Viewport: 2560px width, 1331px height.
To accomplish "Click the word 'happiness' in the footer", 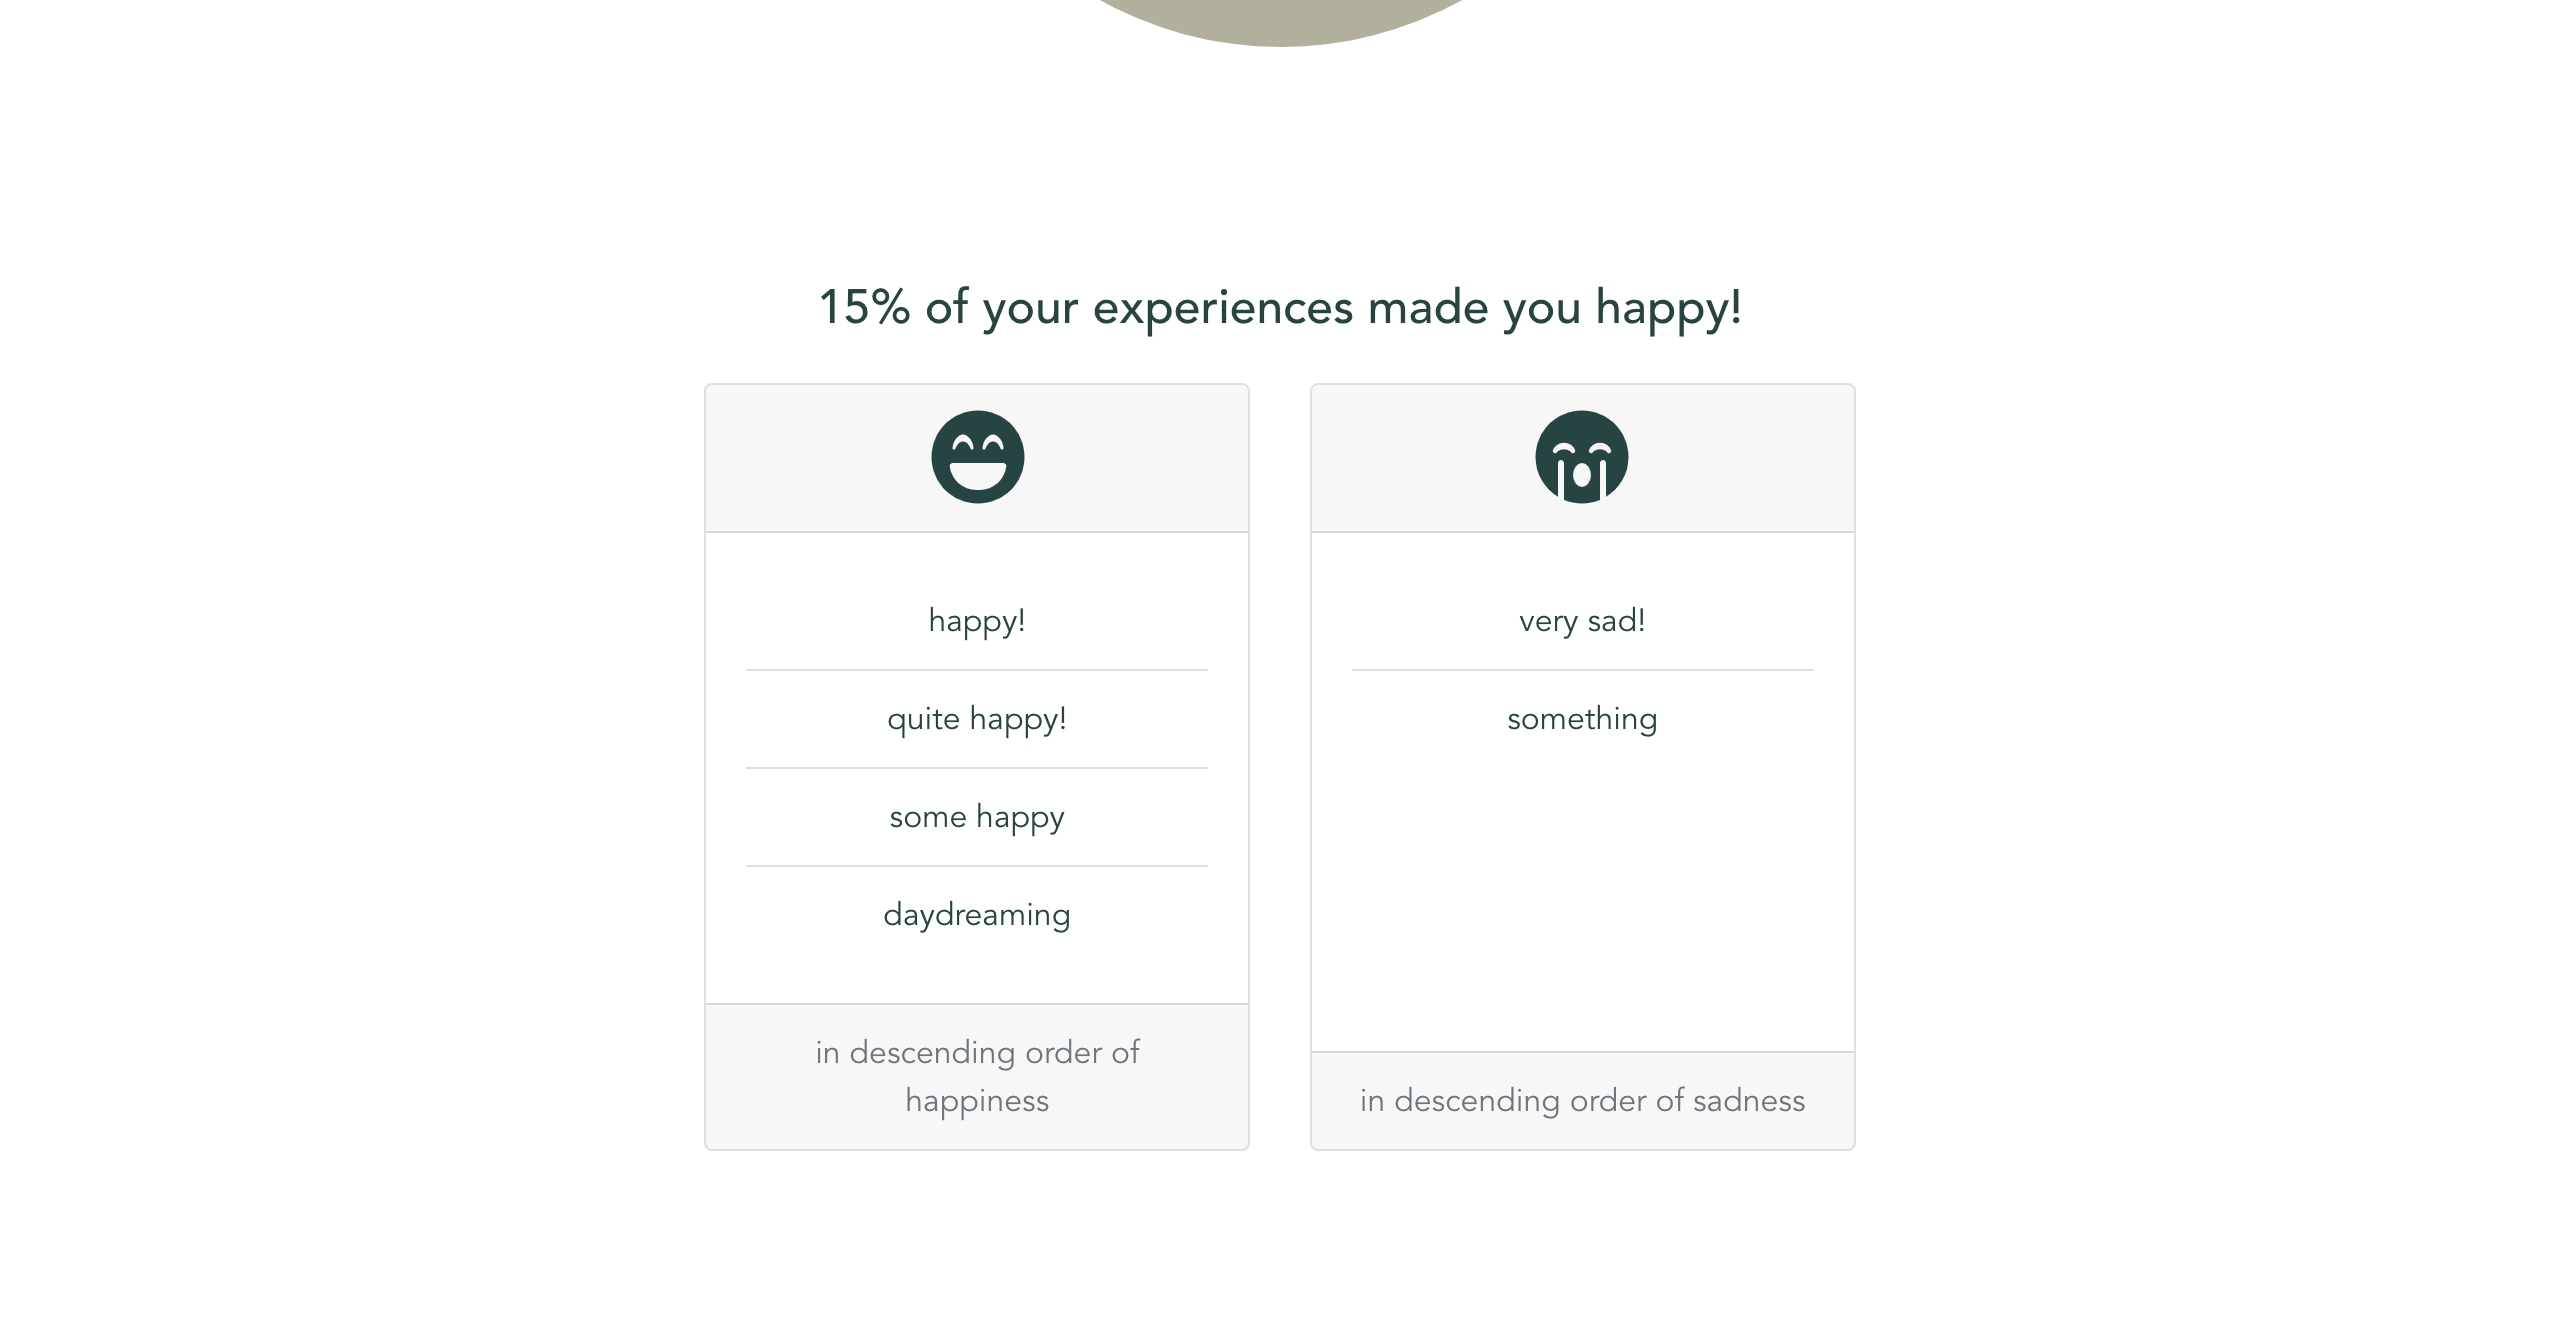I will point(977,1101).
